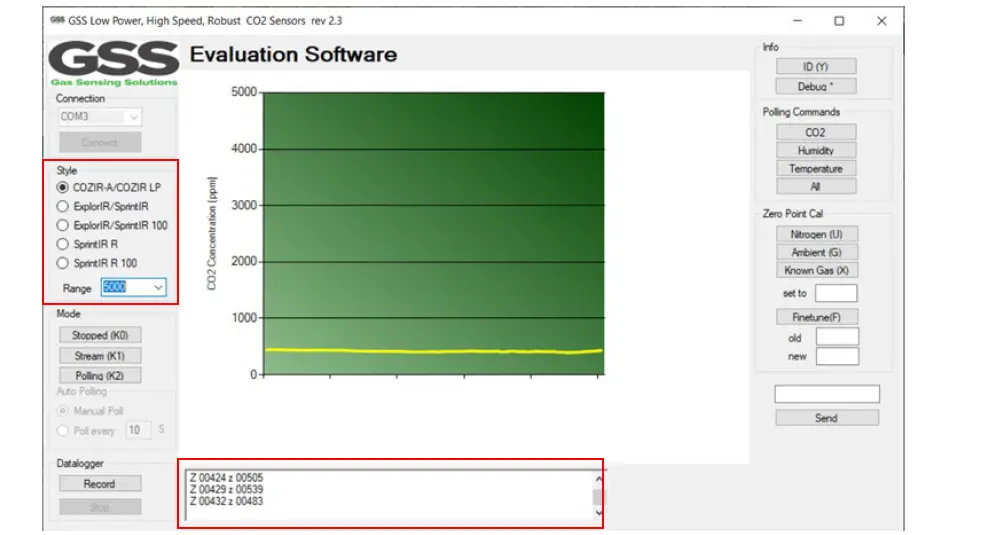Focus the 'new' finetune value field

click(837, 356)
